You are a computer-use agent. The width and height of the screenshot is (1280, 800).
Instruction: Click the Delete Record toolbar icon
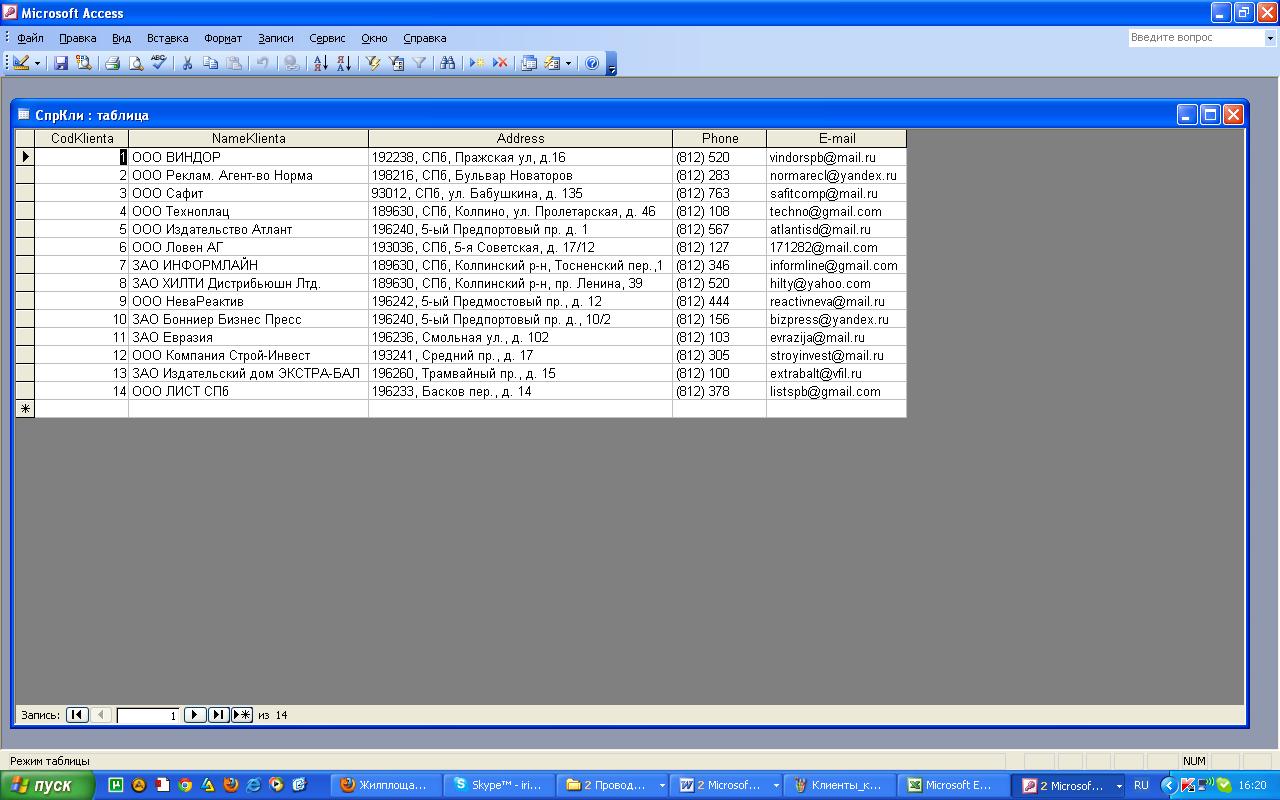click(x=500, y=63)
